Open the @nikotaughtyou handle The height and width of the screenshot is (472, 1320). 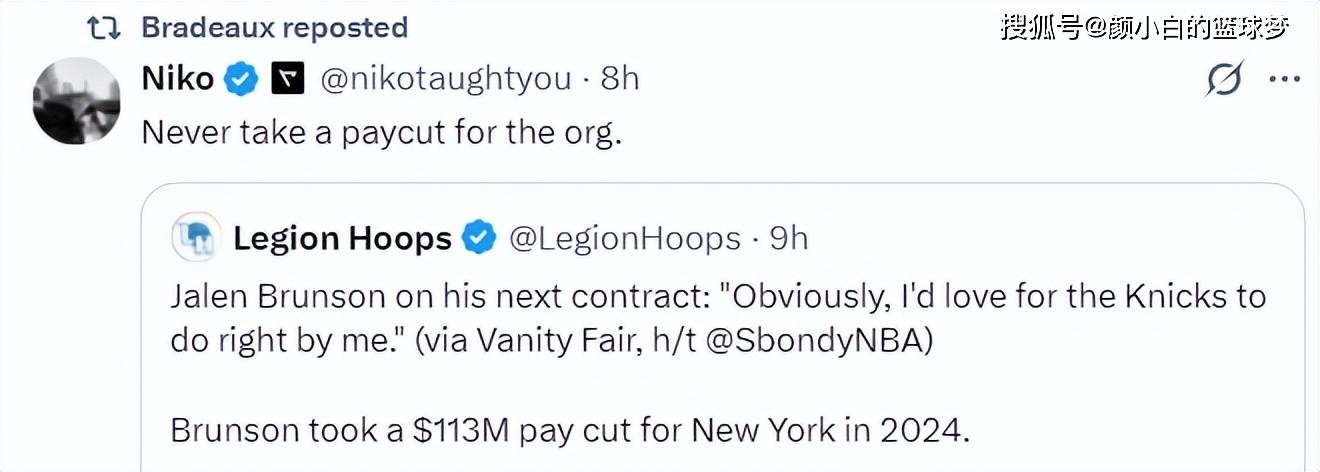tap(446, 79)
